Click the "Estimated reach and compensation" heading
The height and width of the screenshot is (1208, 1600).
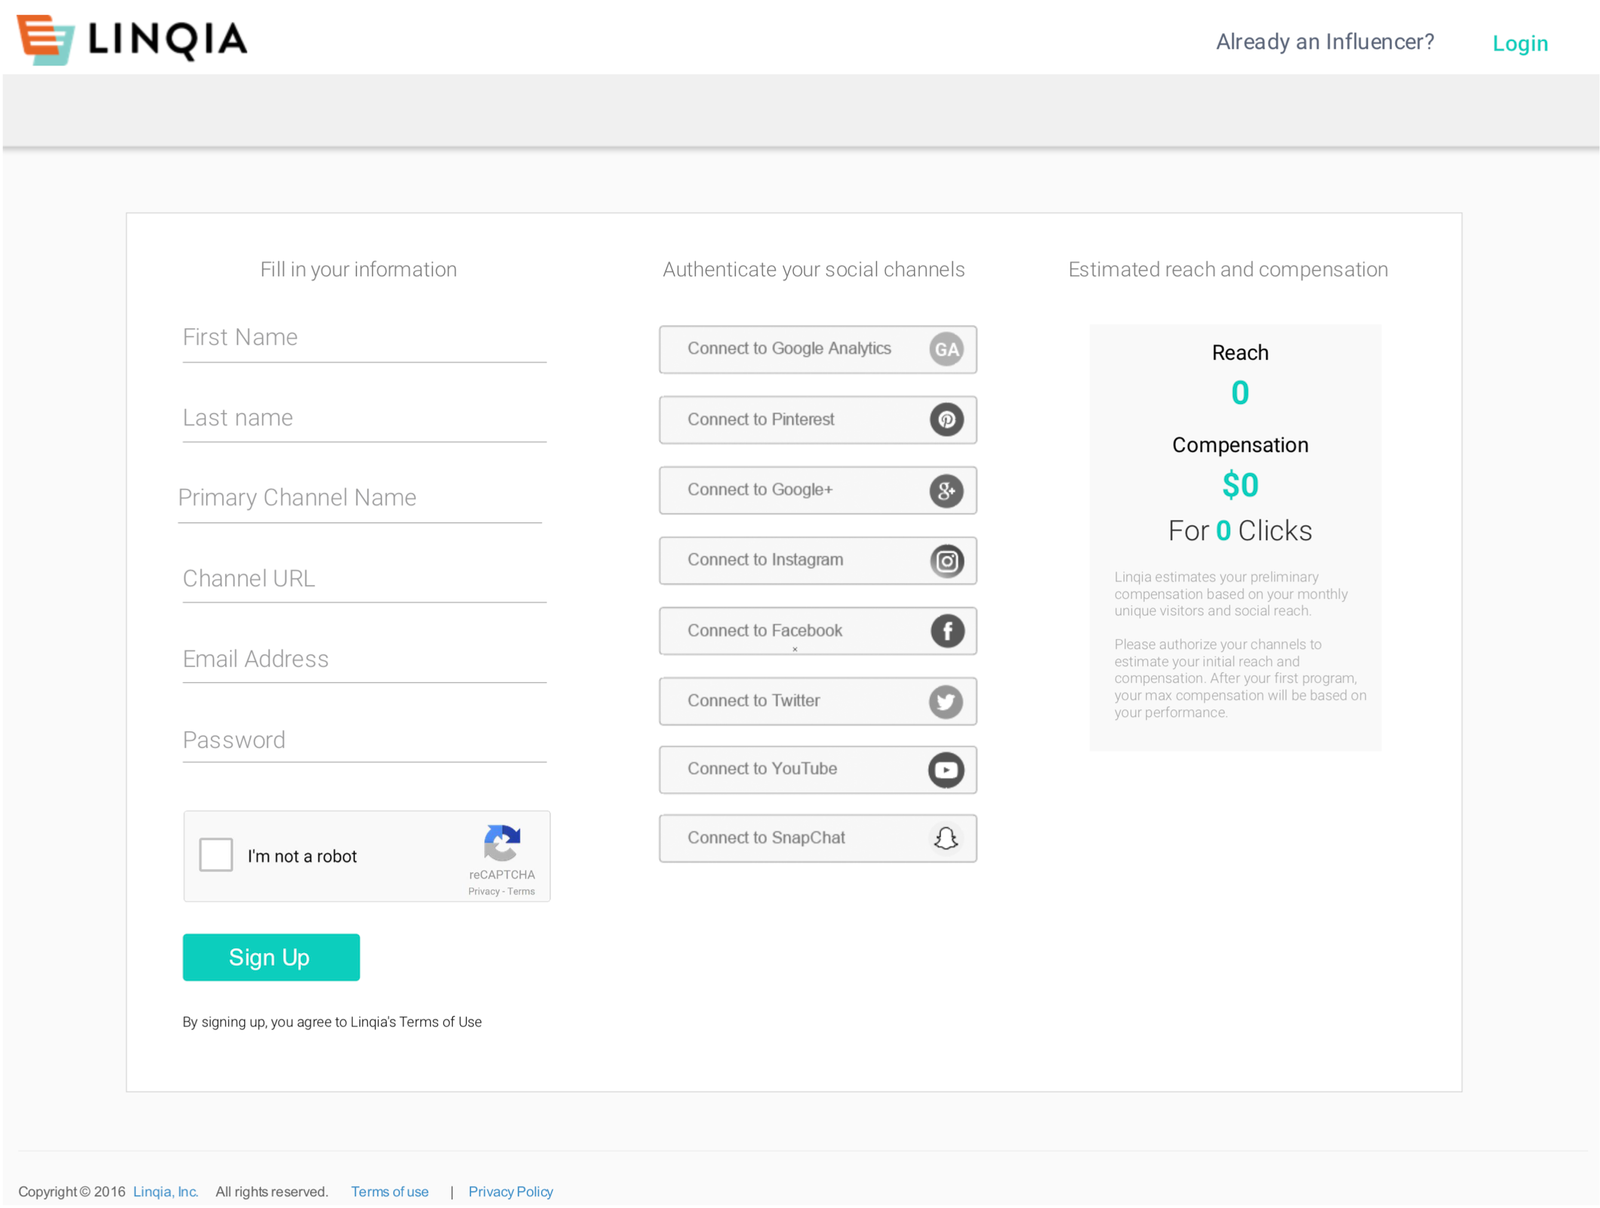1228,270
